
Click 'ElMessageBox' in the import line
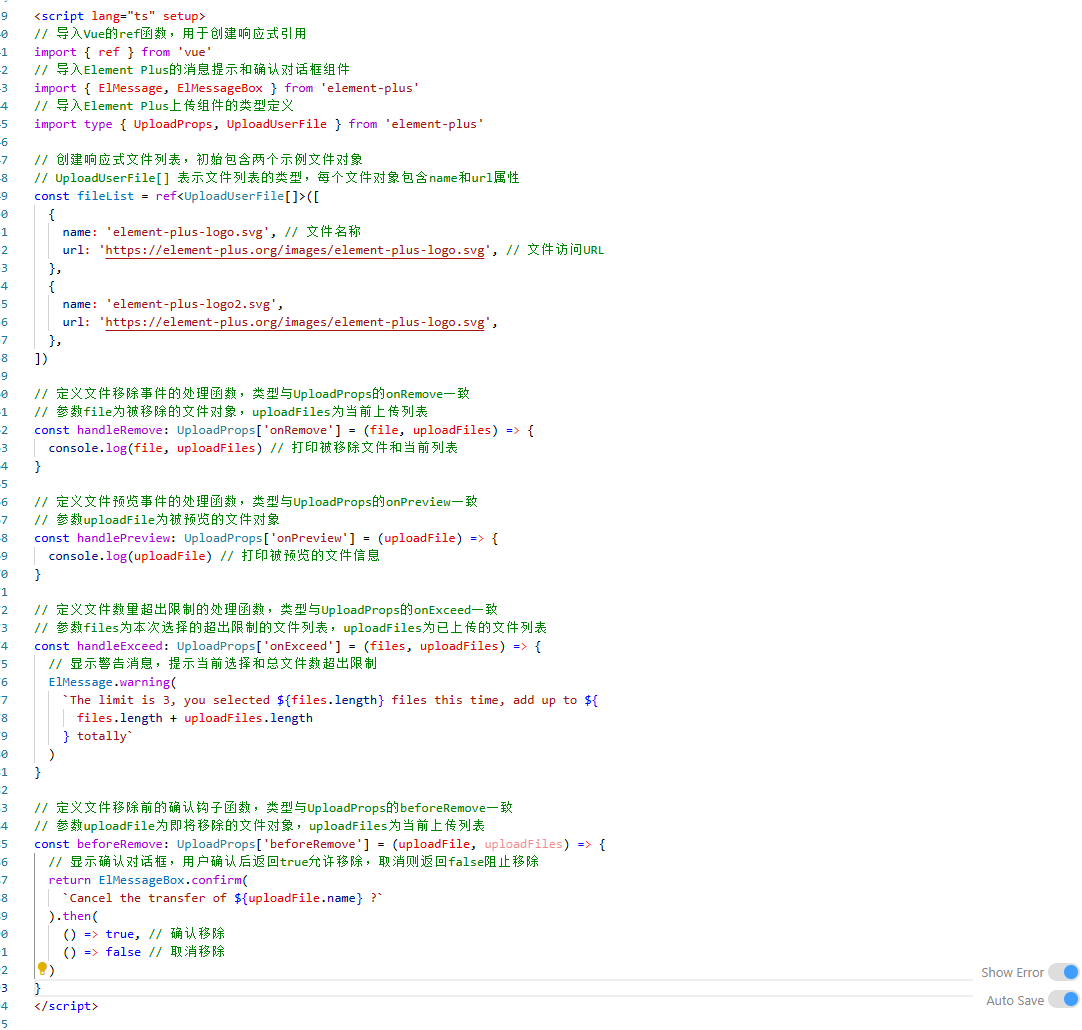click(219, 88)
